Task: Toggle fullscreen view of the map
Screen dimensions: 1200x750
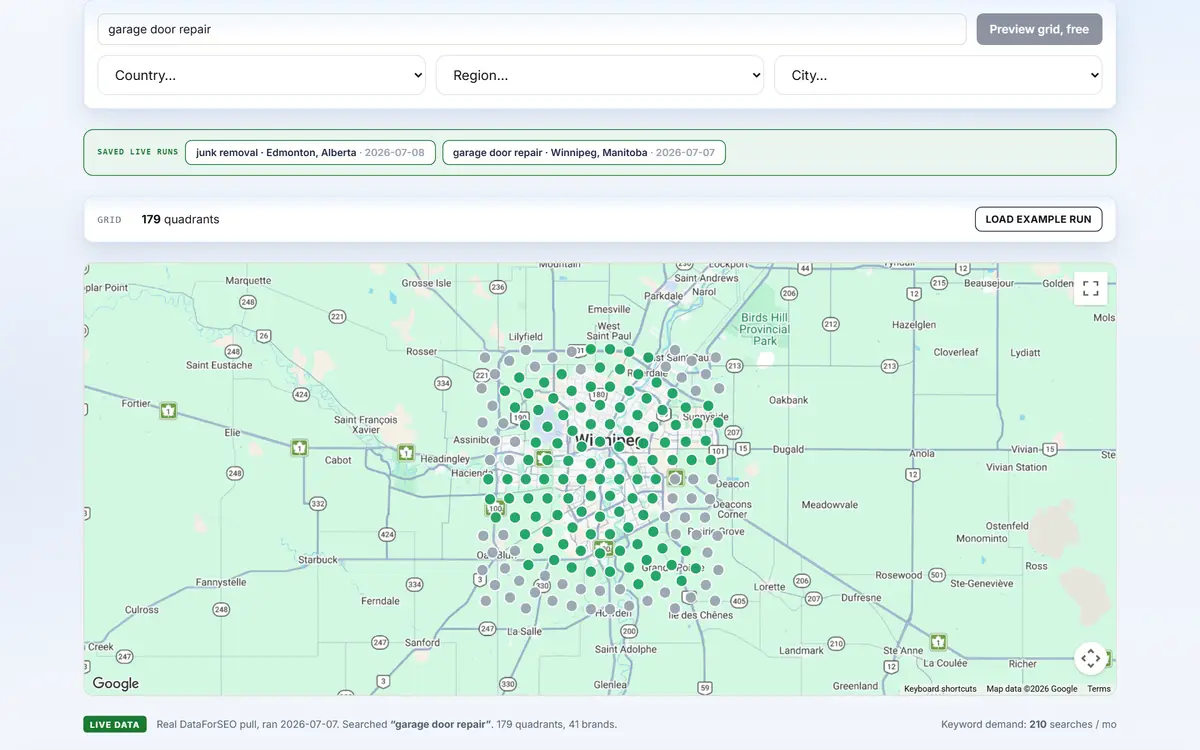Action: pos(1091,288)
